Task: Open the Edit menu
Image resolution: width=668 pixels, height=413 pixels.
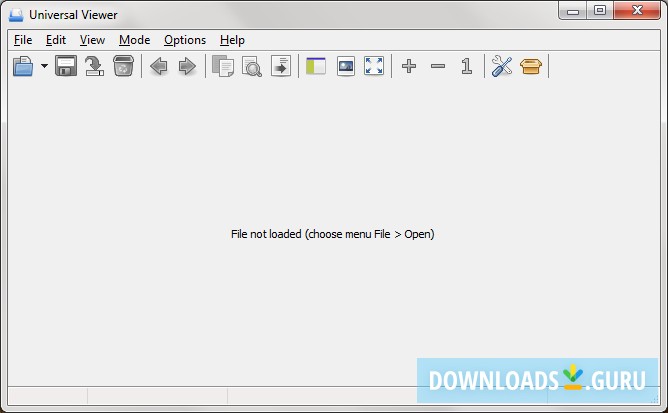Action: (x=56, y=40)
